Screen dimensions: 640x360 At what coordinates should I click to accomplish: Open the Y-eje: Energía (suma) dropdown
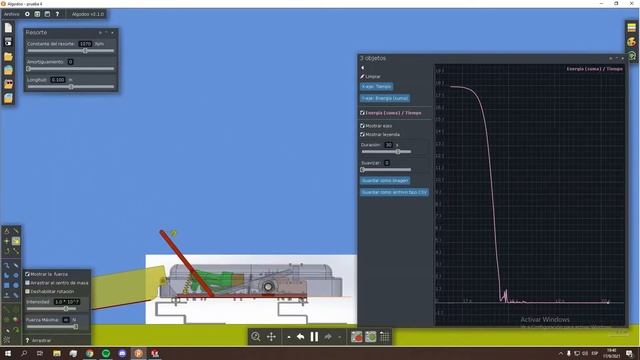pos(385,98)
